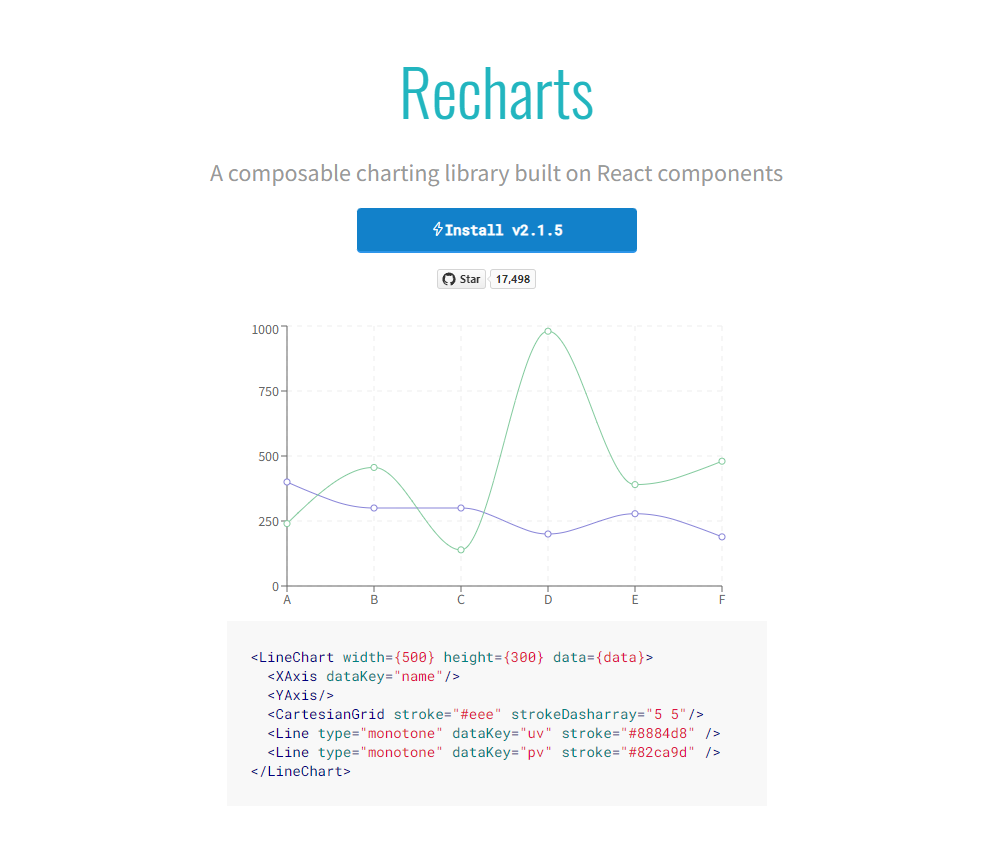
Task: Click the Y-axis label 500
Action: pyautogui.click(x=269, y=457)
